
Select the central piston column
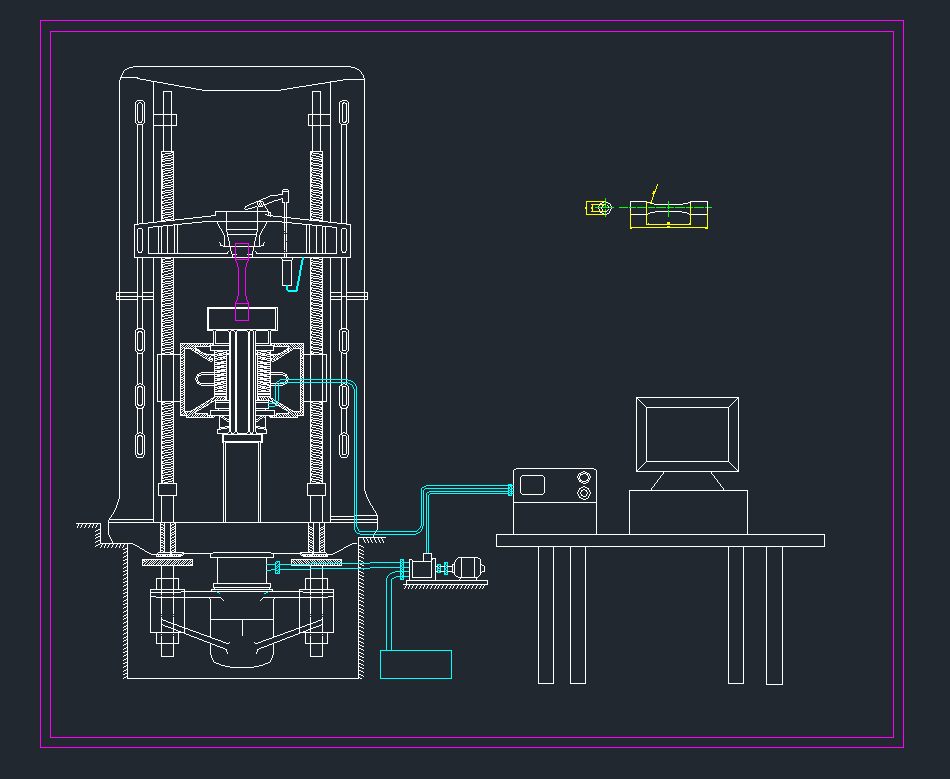click(x=241, y=480)
